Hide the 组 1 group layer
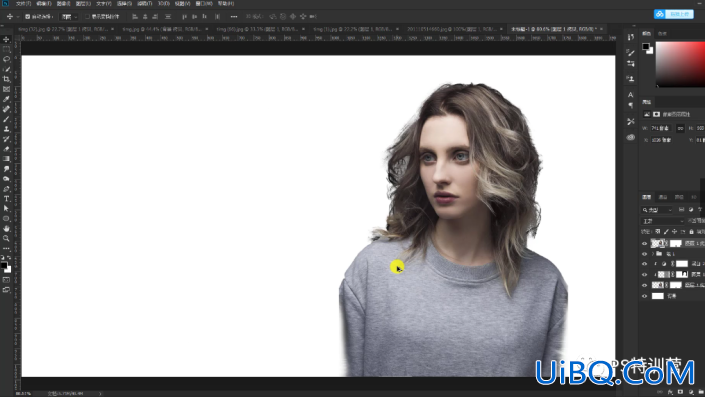The height and width of the screenshot is (397, 705). [x=644, y=254]
